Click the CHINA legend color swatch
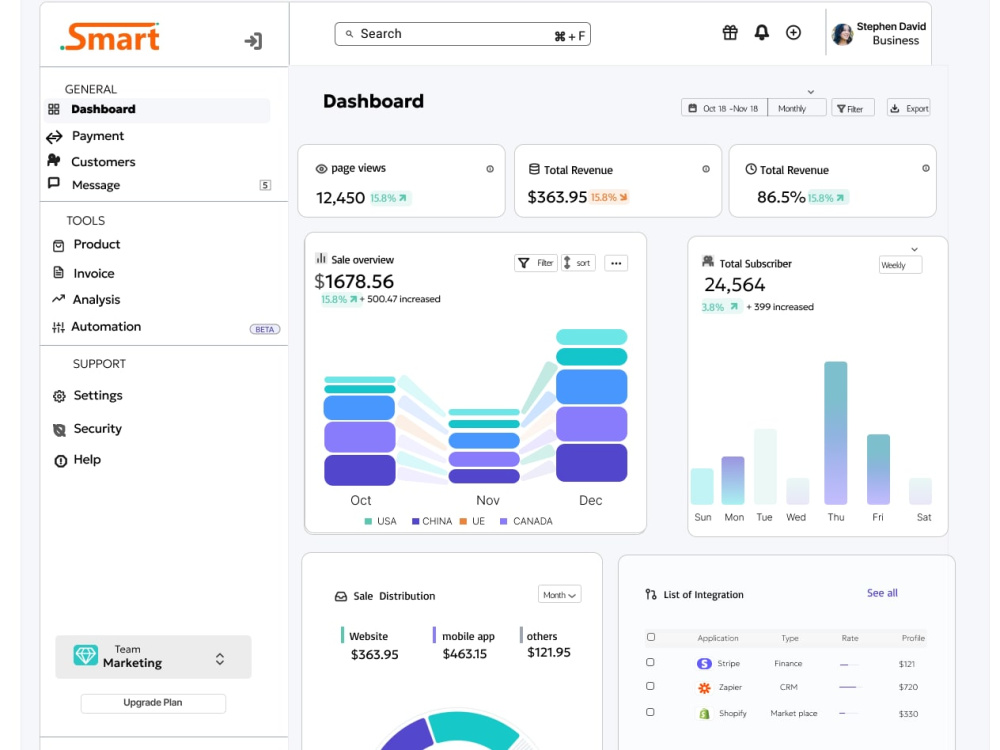The width and height of the screenshot is (1000, 750). point(416,522)
